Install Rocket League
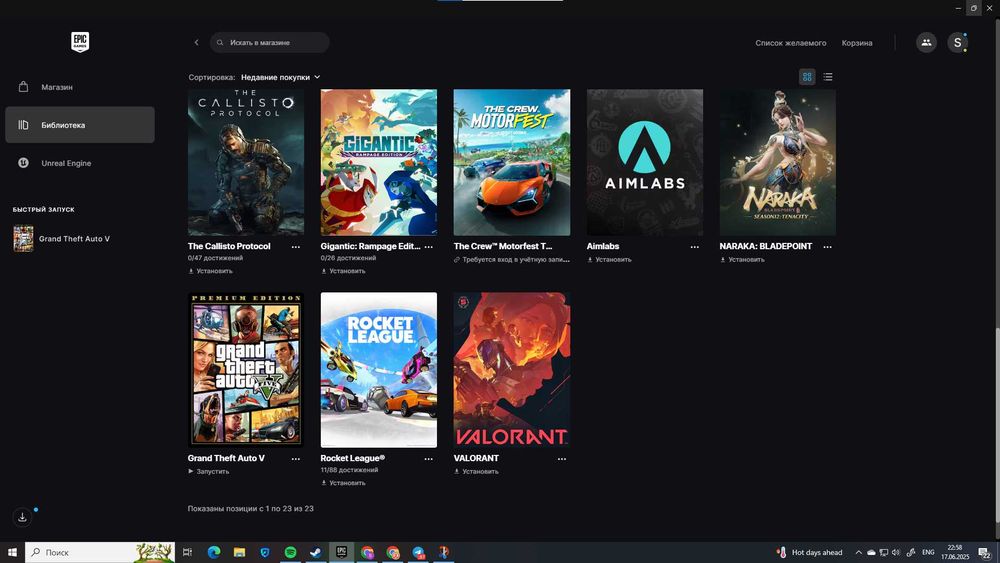 [343, 483]
